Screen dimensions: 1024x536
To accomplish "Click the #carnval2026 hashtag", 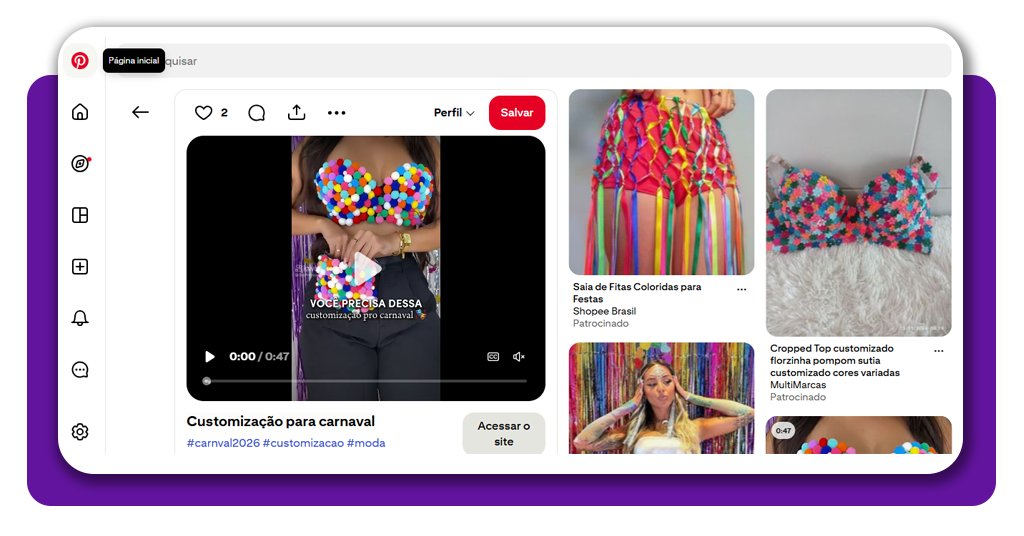I will pyautogui.click(x=223, y=443).
